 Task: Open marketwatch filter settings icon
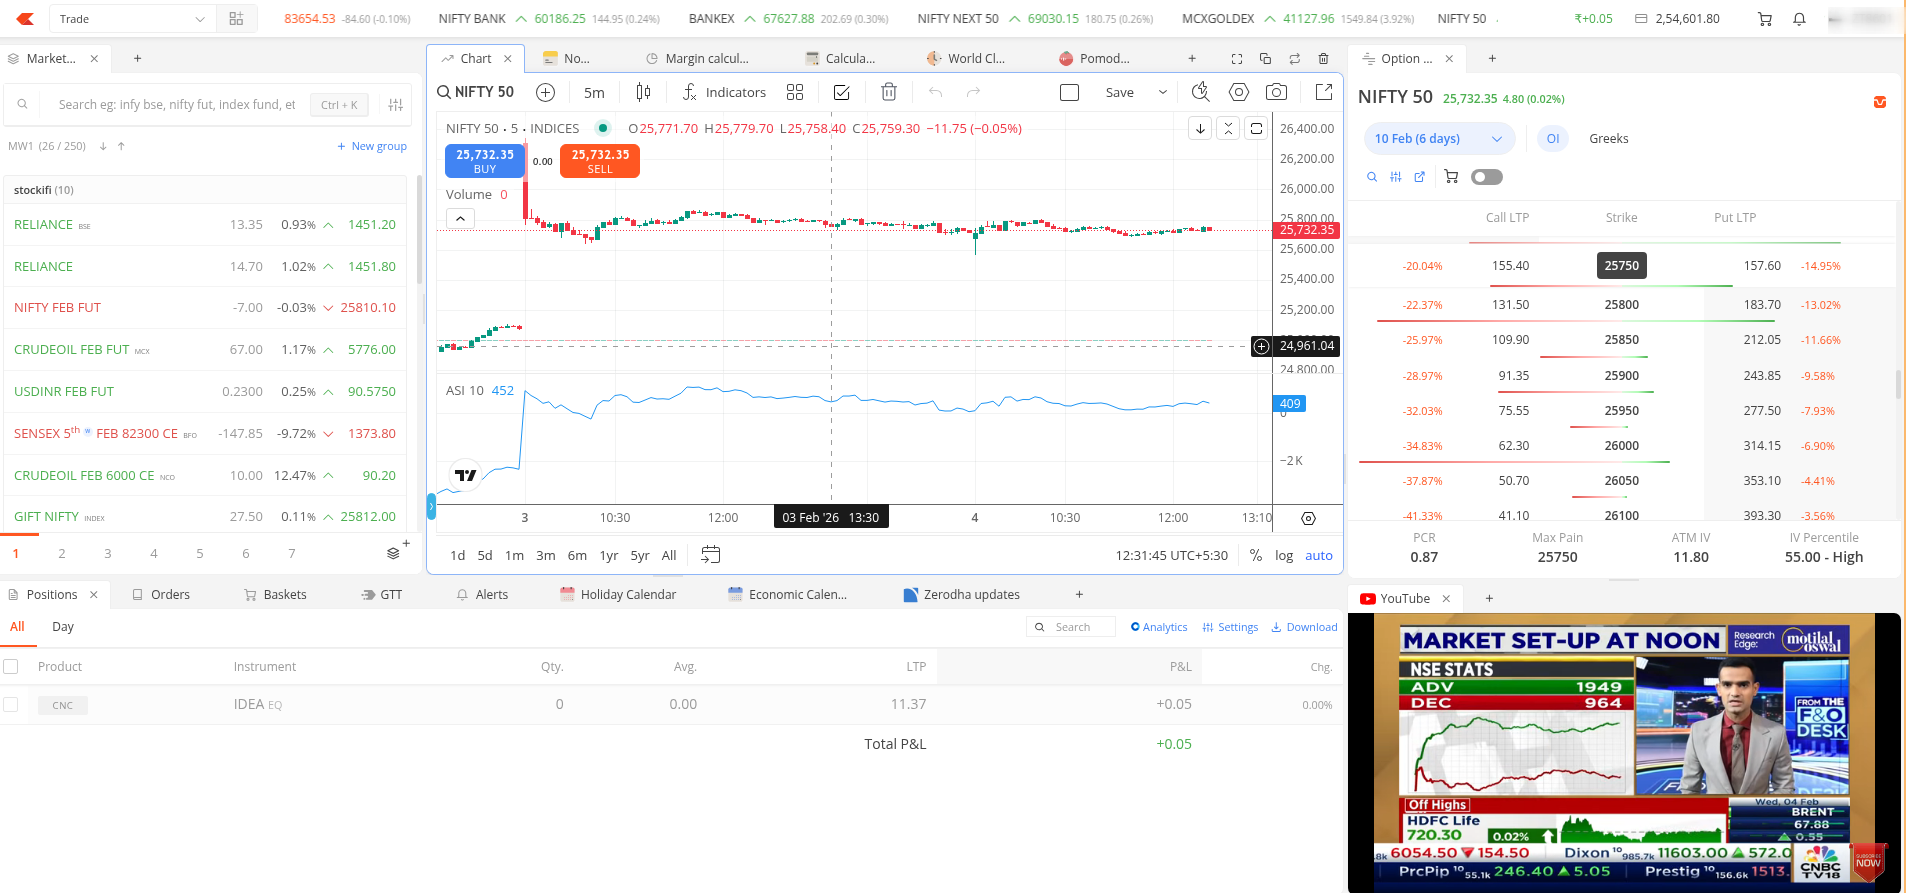[x=396, y=104]
